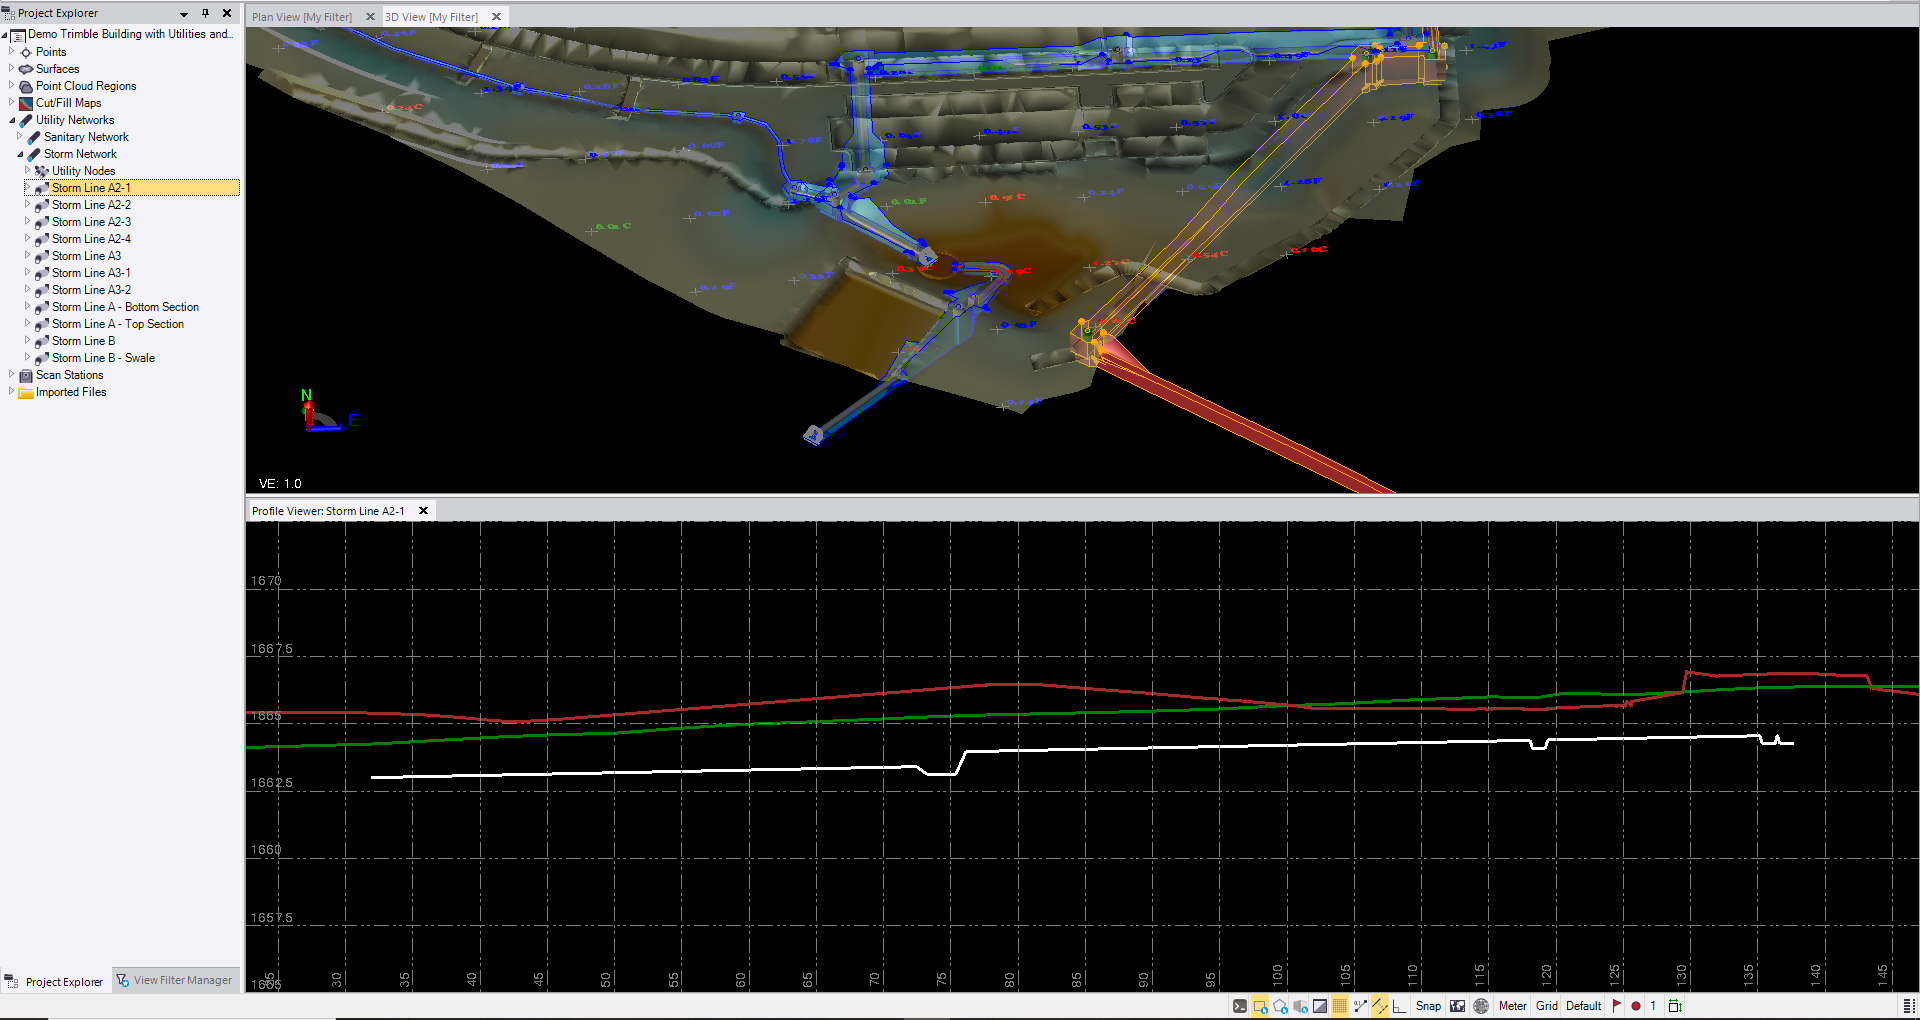Expand the Cut/Fill Maps node
This screenshot has height=1020, width=1920.
[11, 102]
